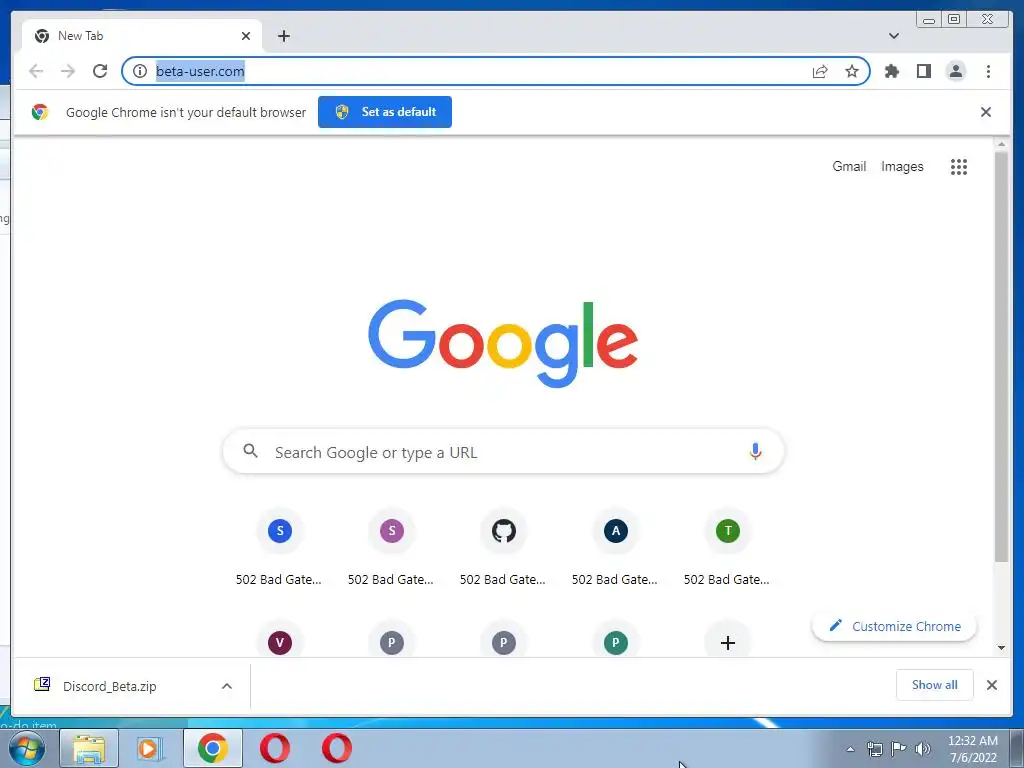1024x768 pixels.
Task: Open Chrome's three-dot menu
Action: pyautogui.click(x=988, y=71)
